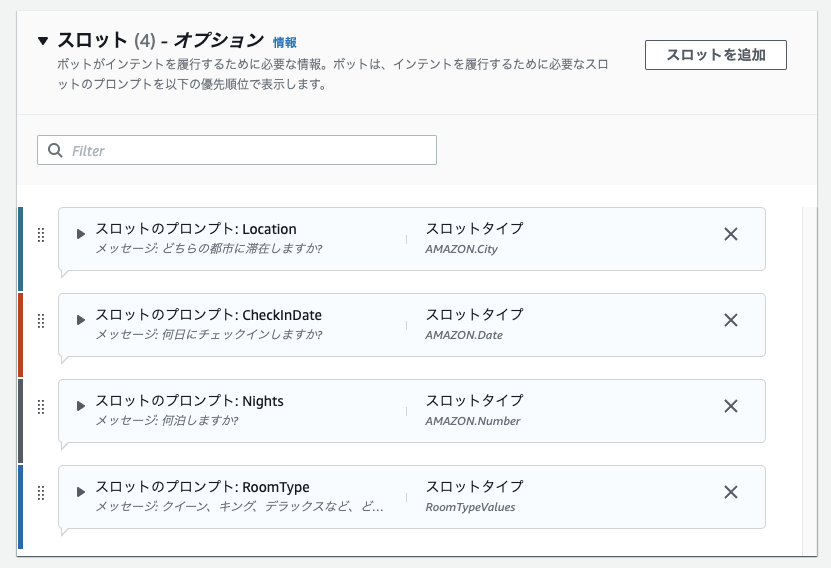Expand the Location slot prompt
Screen dimensions: 831x568
coord(81,234)
